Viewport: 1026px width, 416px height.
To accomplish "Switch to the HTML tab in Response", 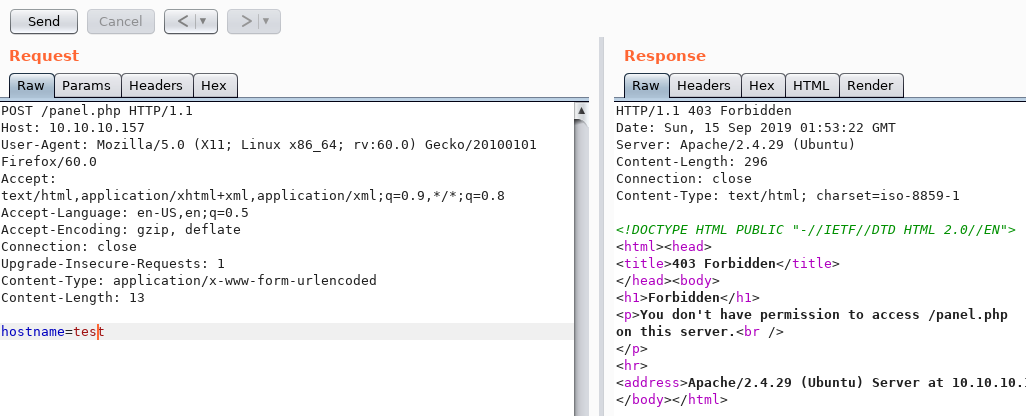I will coord(811,86).
